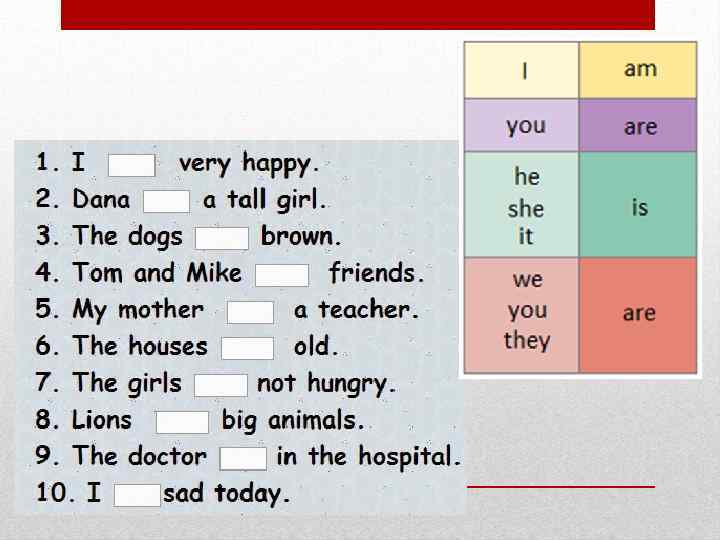Select the blank after 'The doctor'
This screenshot has height=540, width=720.
tap(243, 458)
